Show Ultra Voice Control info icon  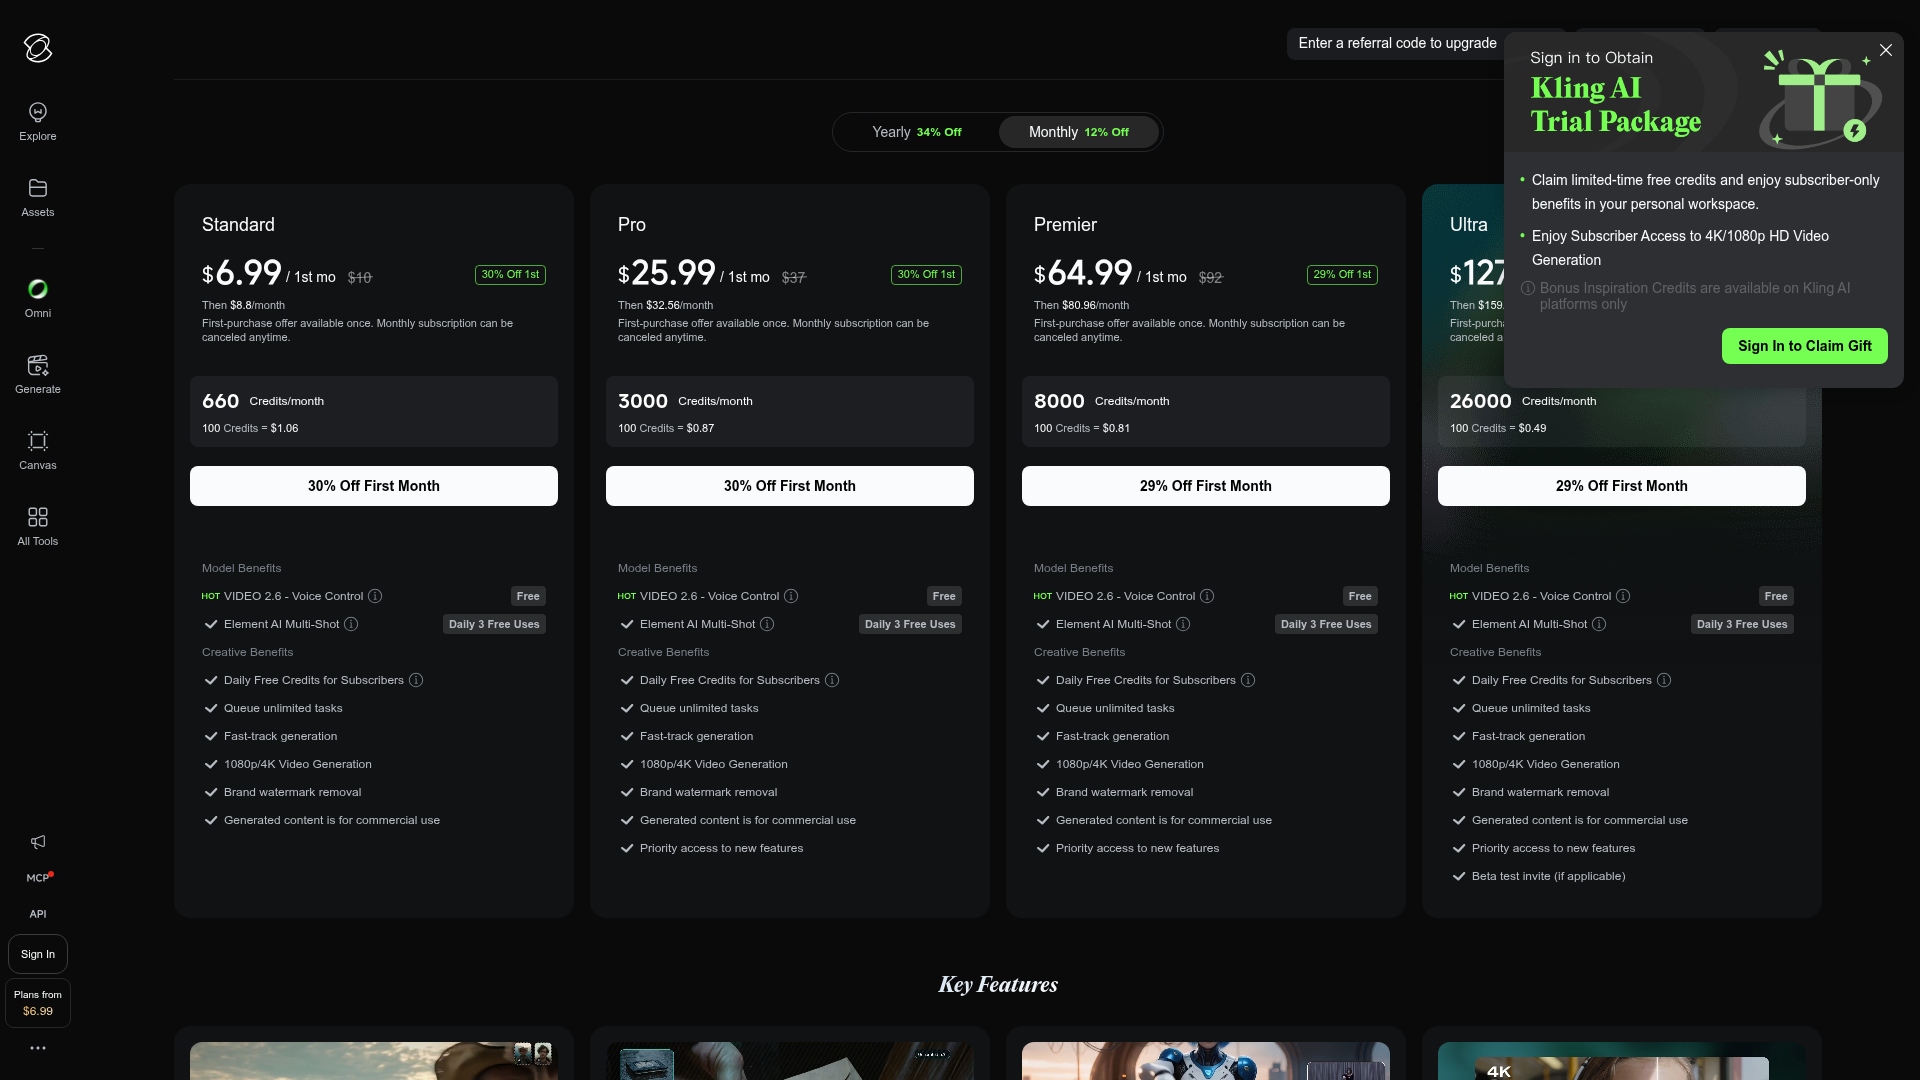click(x=1623, y=596)
